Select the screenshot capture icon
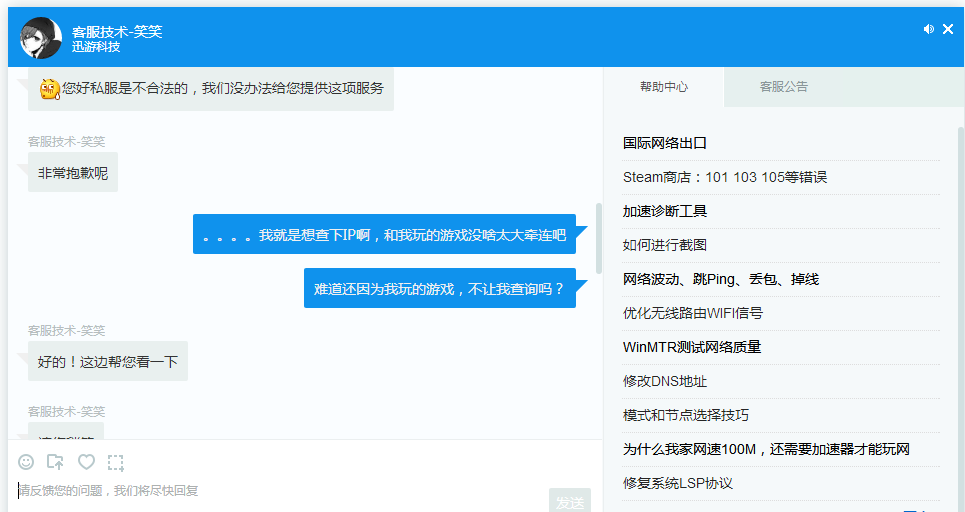The height and width of the screenshot is (512, 965). [116, 462]
